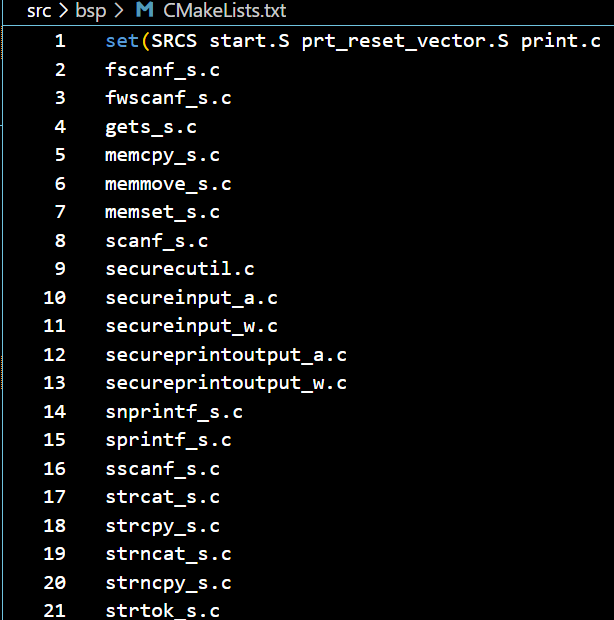Viewport: 614px width, 620px height.
Task: Click line number 14 in gutter
Action: pos(55,412)
